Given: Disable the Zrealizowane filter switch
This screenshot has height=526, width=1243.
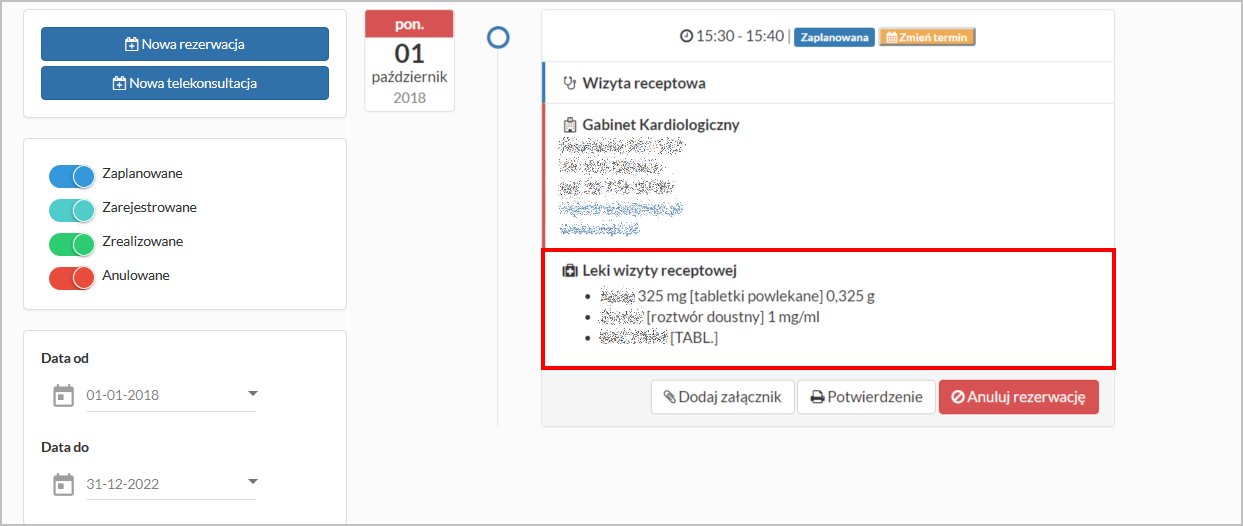Looking at the screenshot, I should point(71,244).
